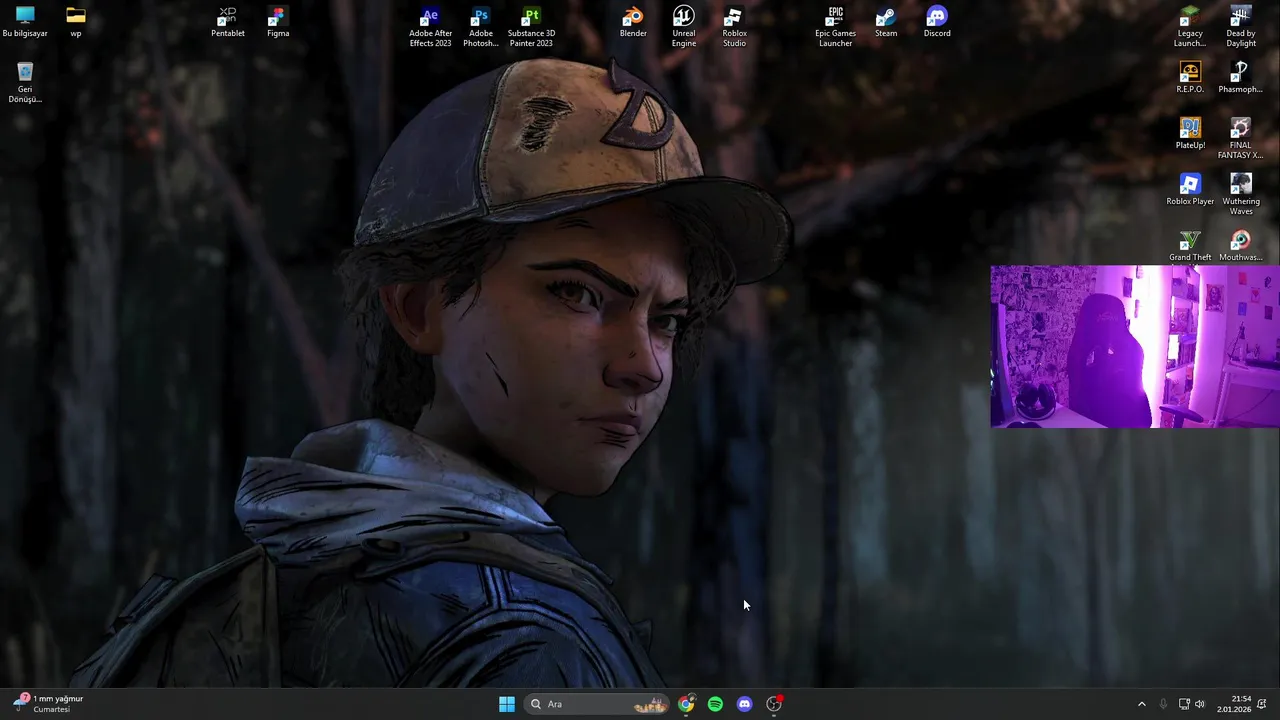This screenshot has width=1280, height=720.
Task: Select the Unreal Engine shortcut icon
Action: 684,27
